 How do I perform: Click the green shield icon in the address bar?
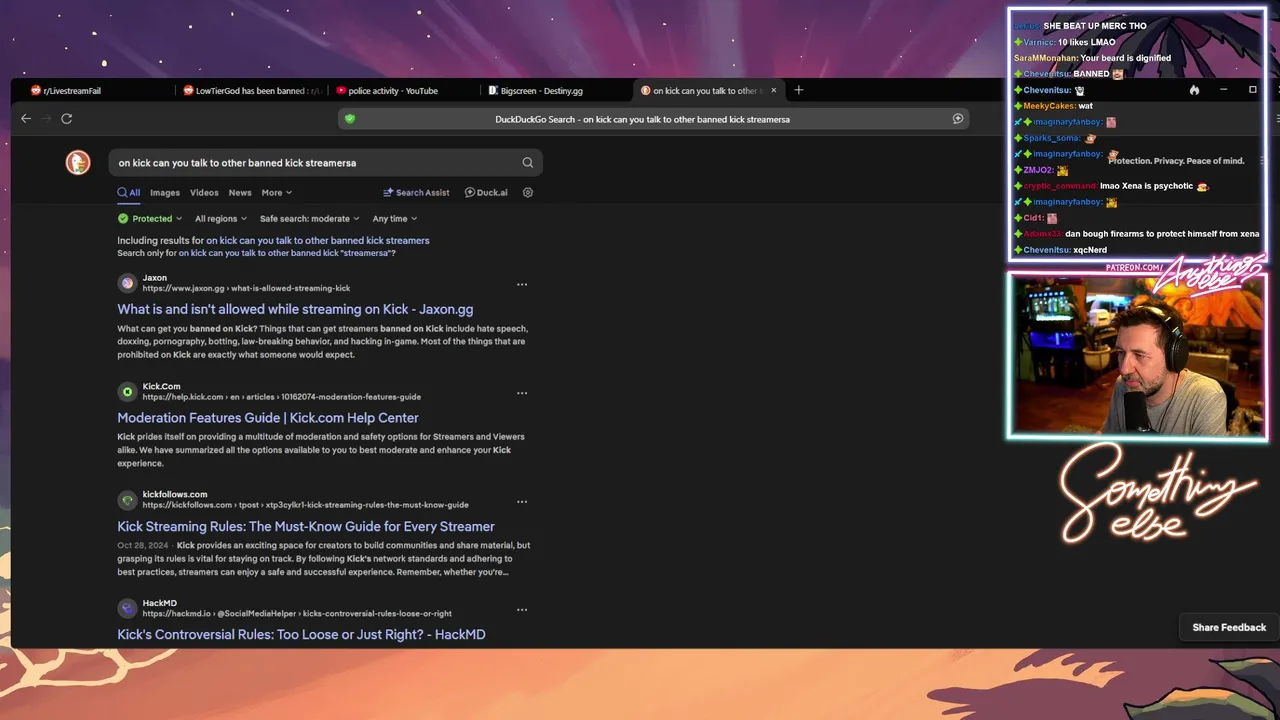[x=350, y=119]
